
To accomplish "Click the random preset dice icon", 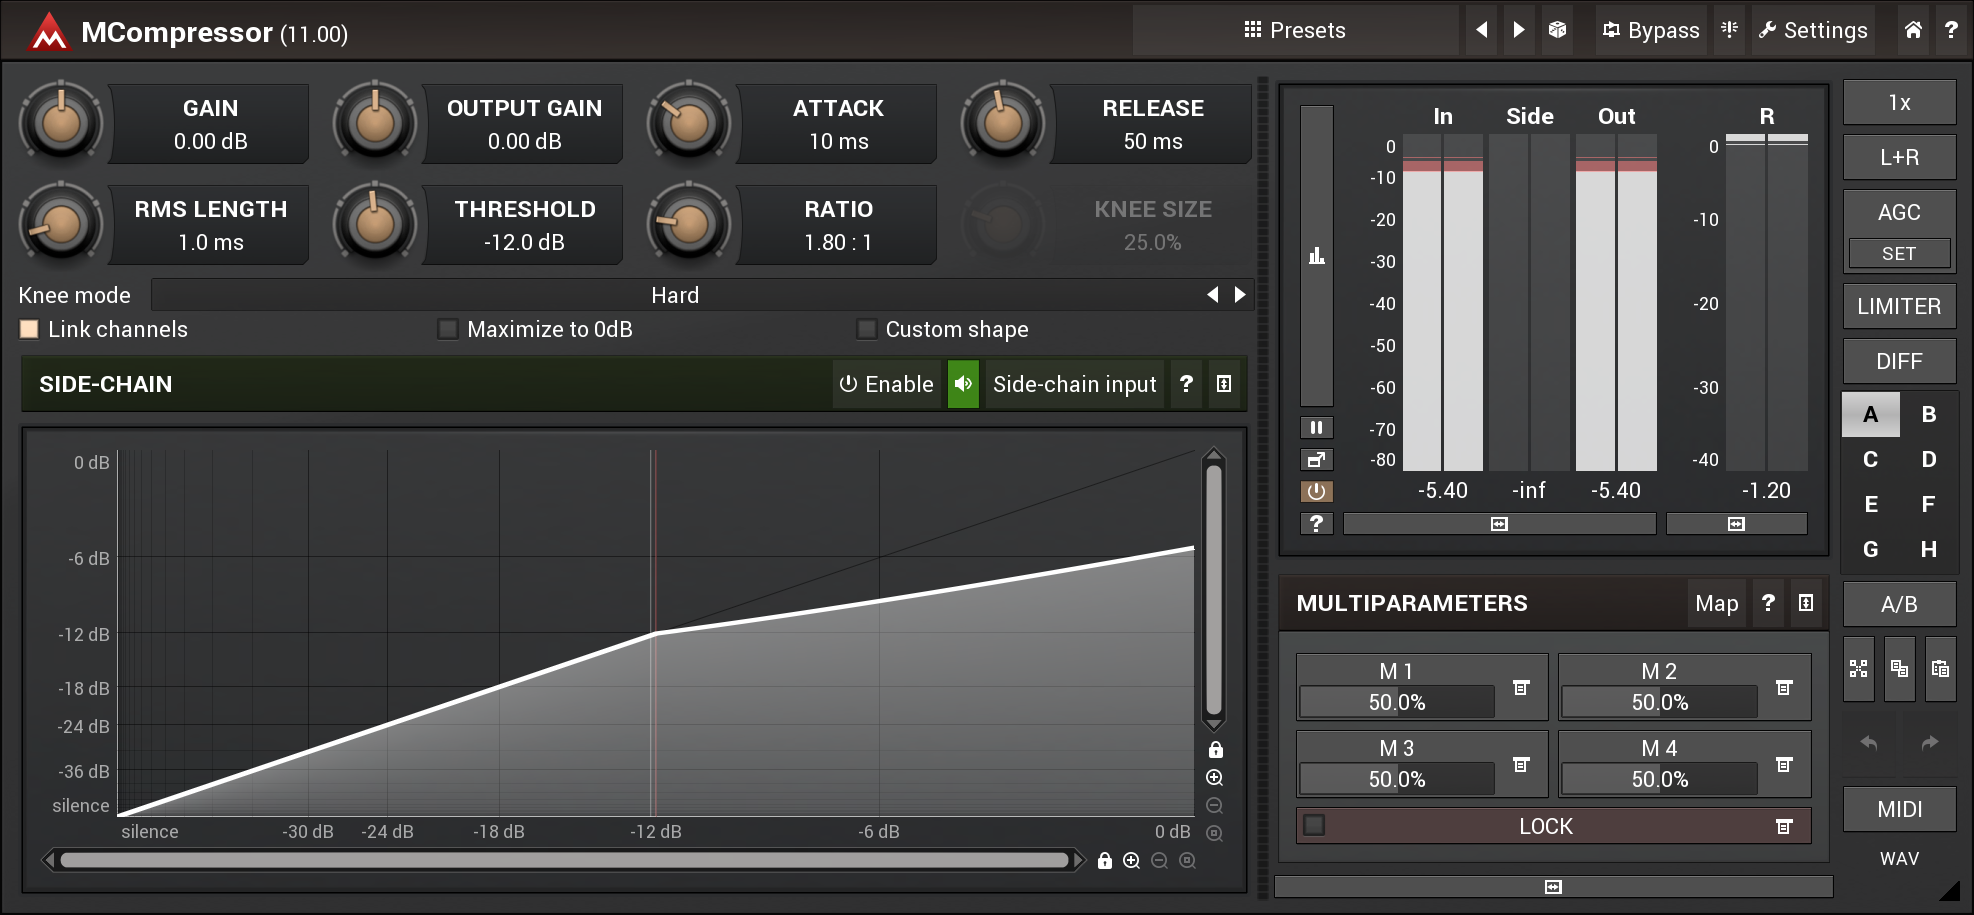I will (x=1557, y=30).
